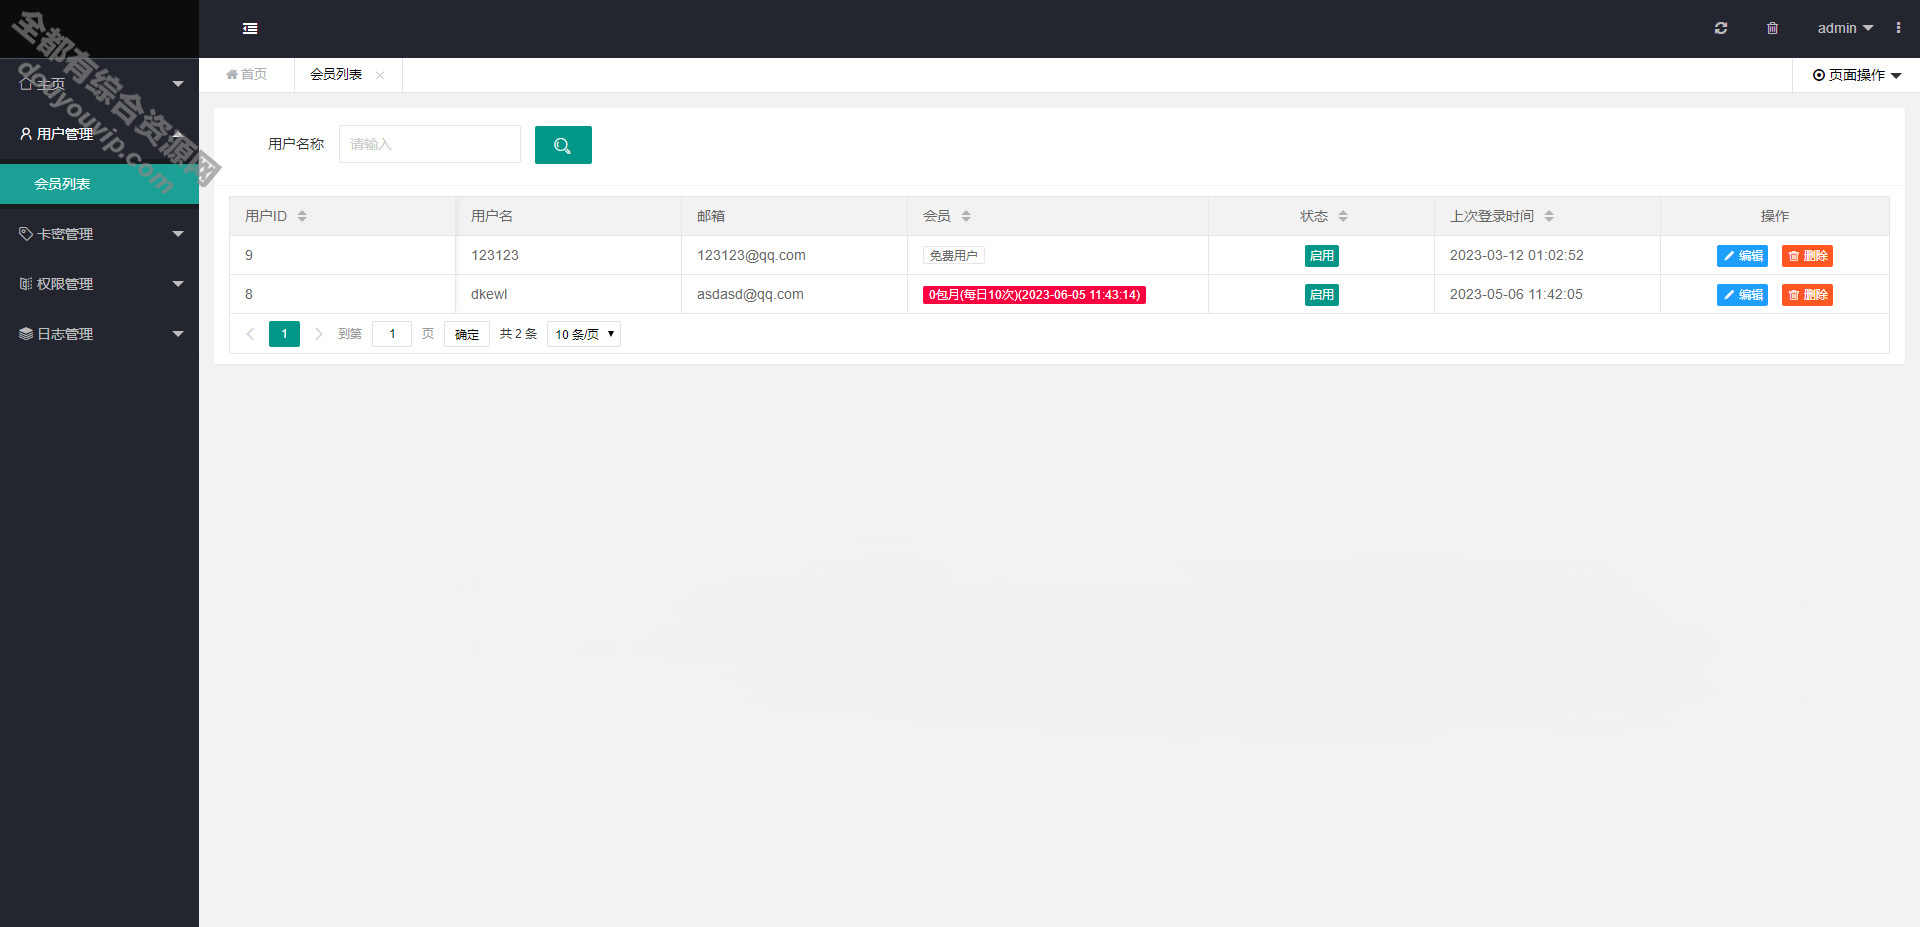1920x927 pixels.
Task: Expand the 日志管理 sidebar menu
Action: click(99, 334)
